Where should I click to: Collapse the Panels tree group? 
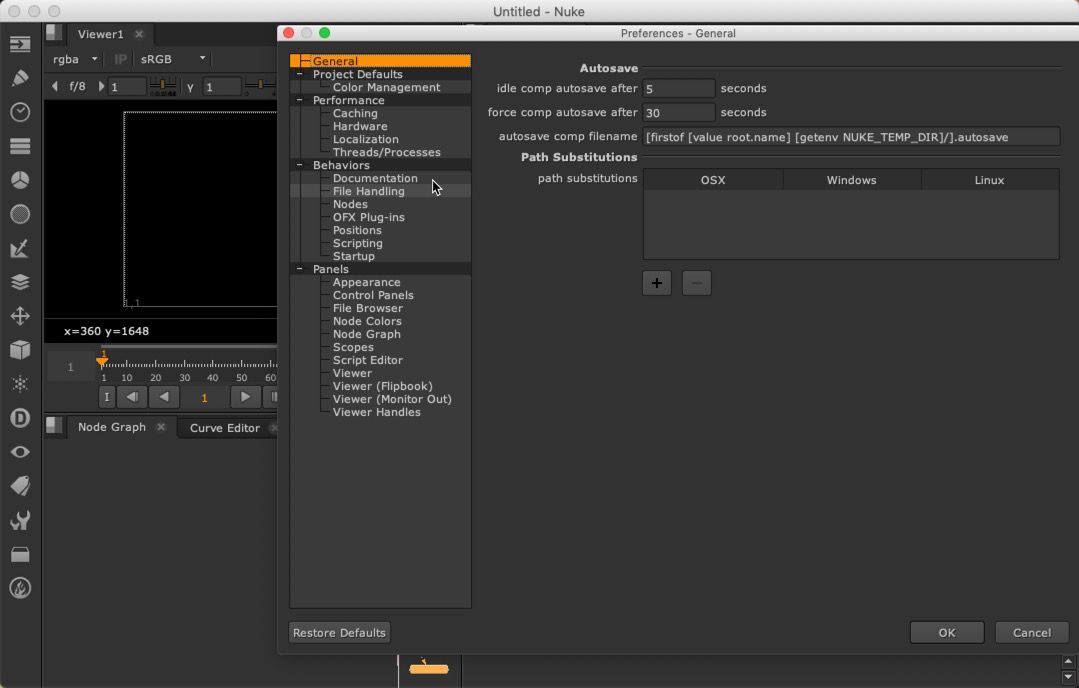pos(299,269)
